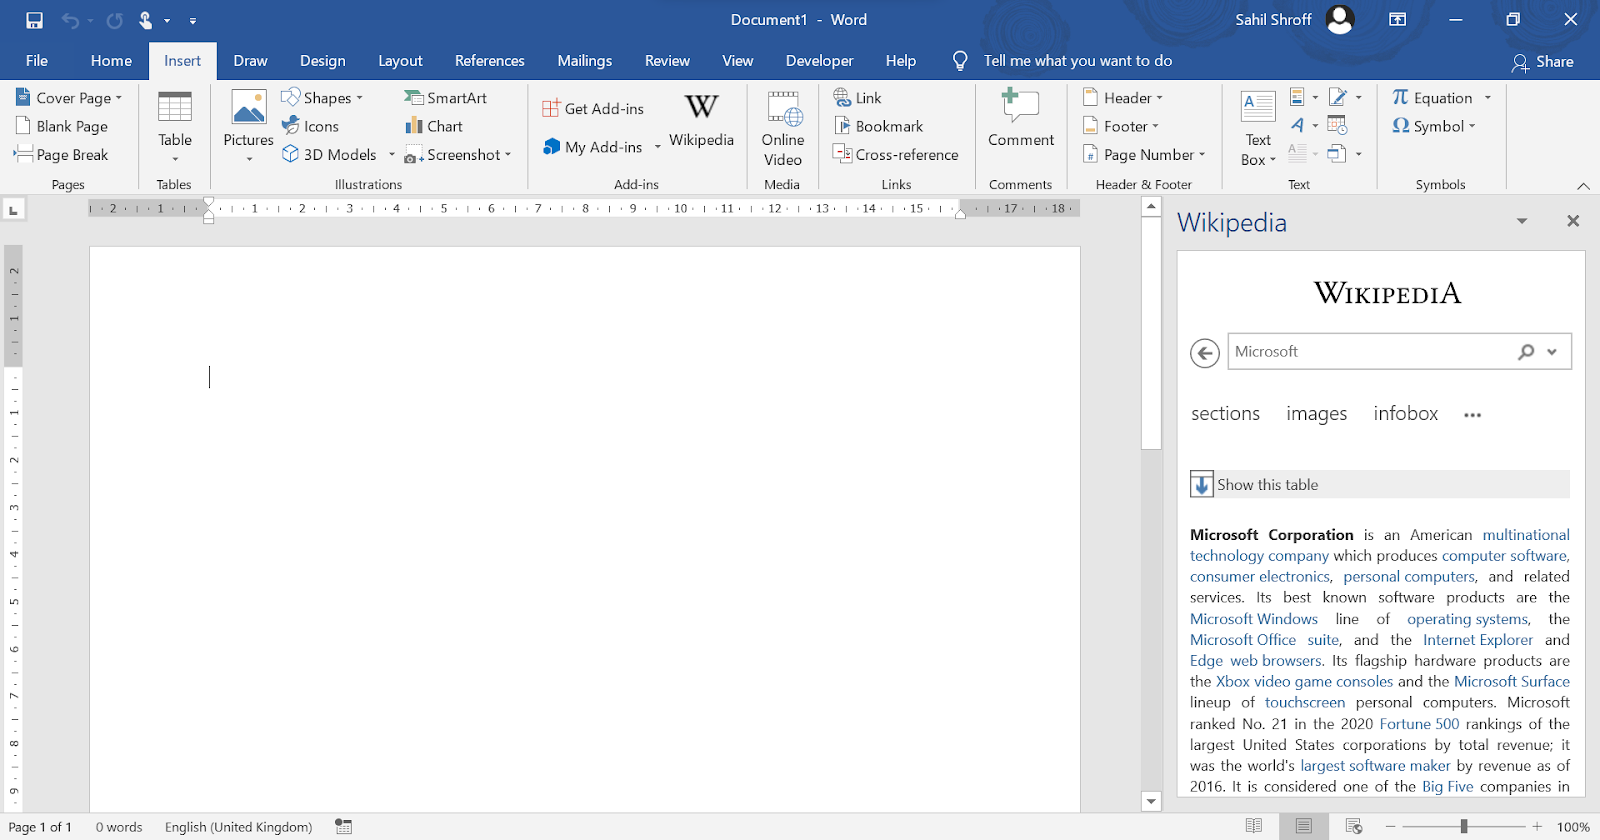Image resolution: width=1600 pixels, height=840 pixels.
Task: Show Wikipedia infobox
Action: pyautogui.click(x=1405, y=414)
